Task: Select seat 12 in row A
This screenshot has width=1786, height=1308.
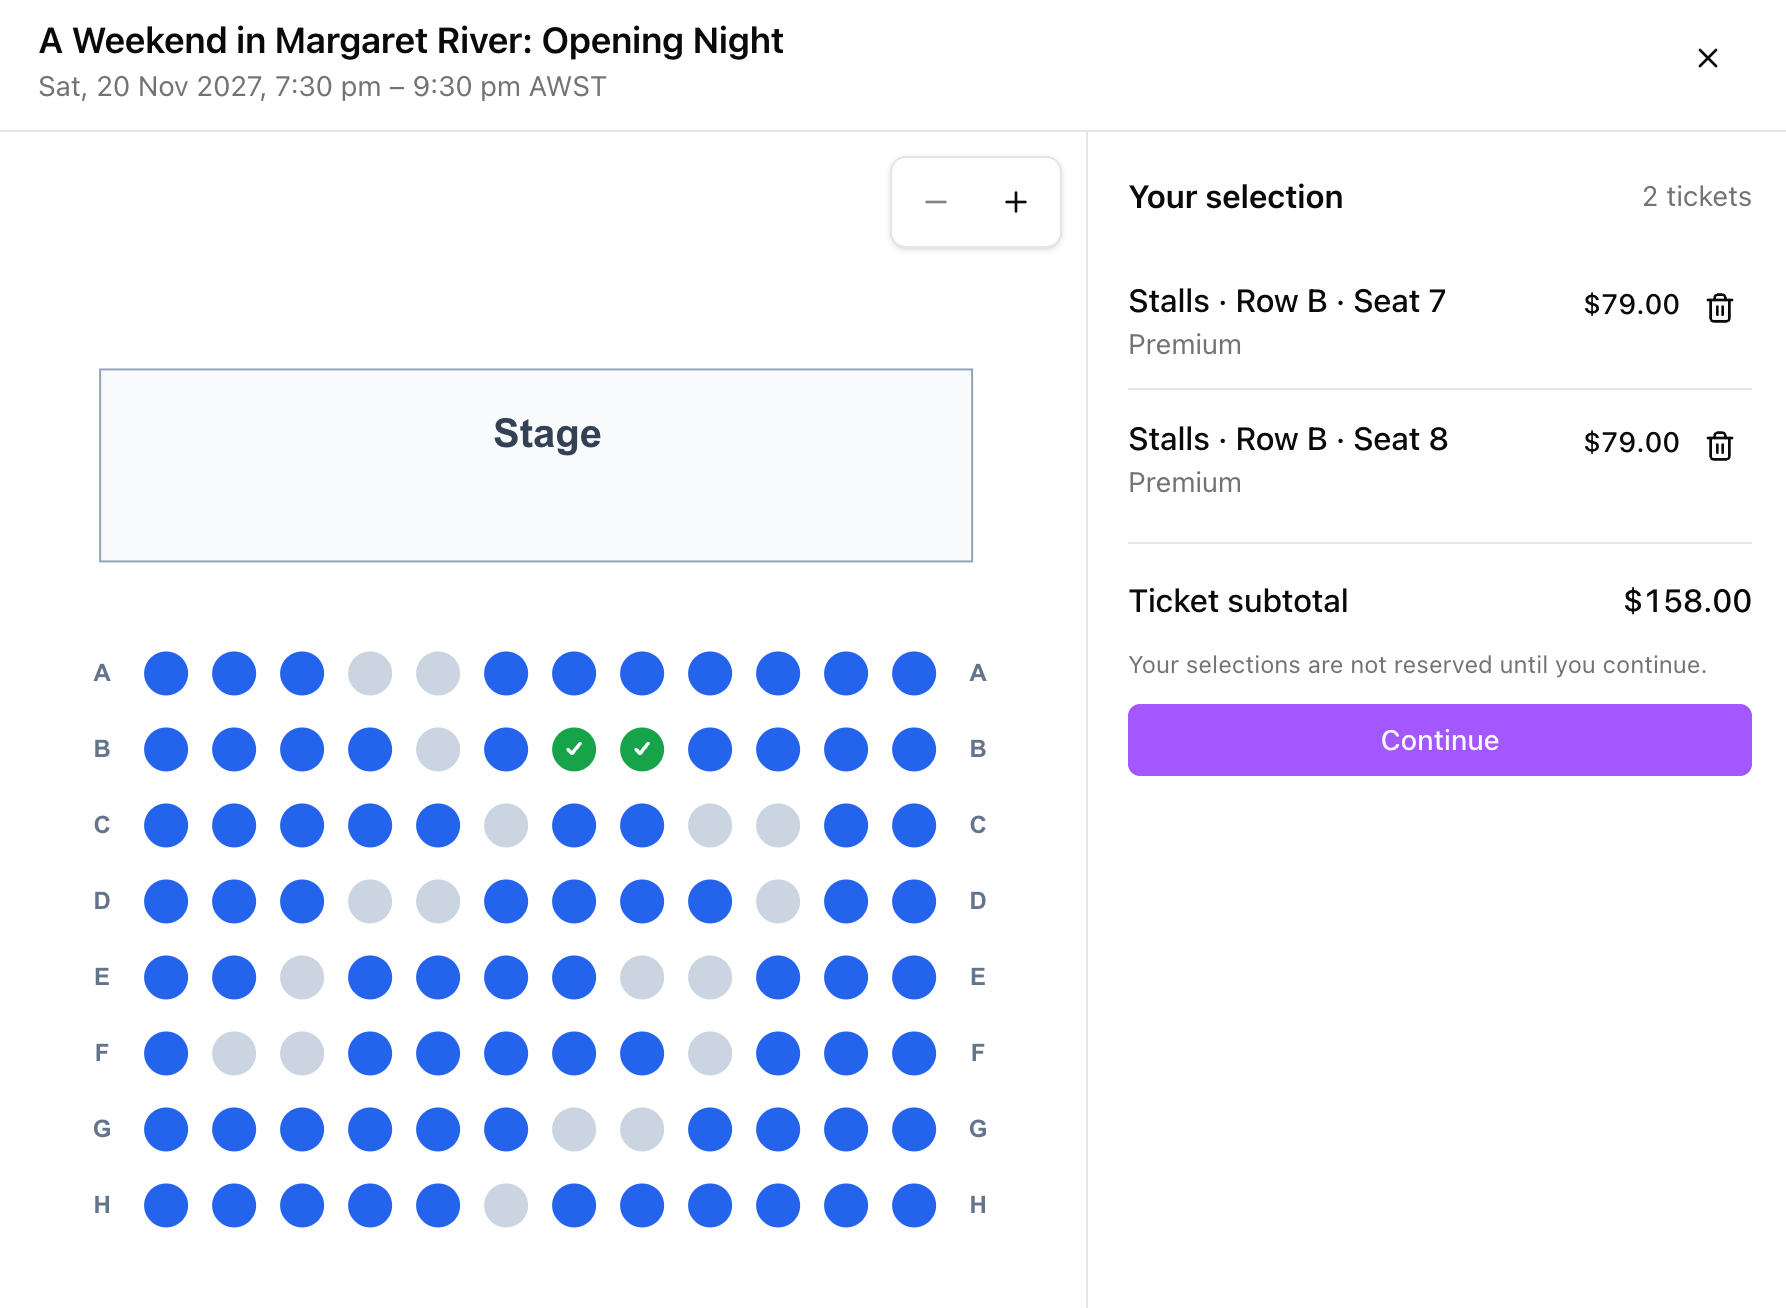Action: click(x=914, y=673)
